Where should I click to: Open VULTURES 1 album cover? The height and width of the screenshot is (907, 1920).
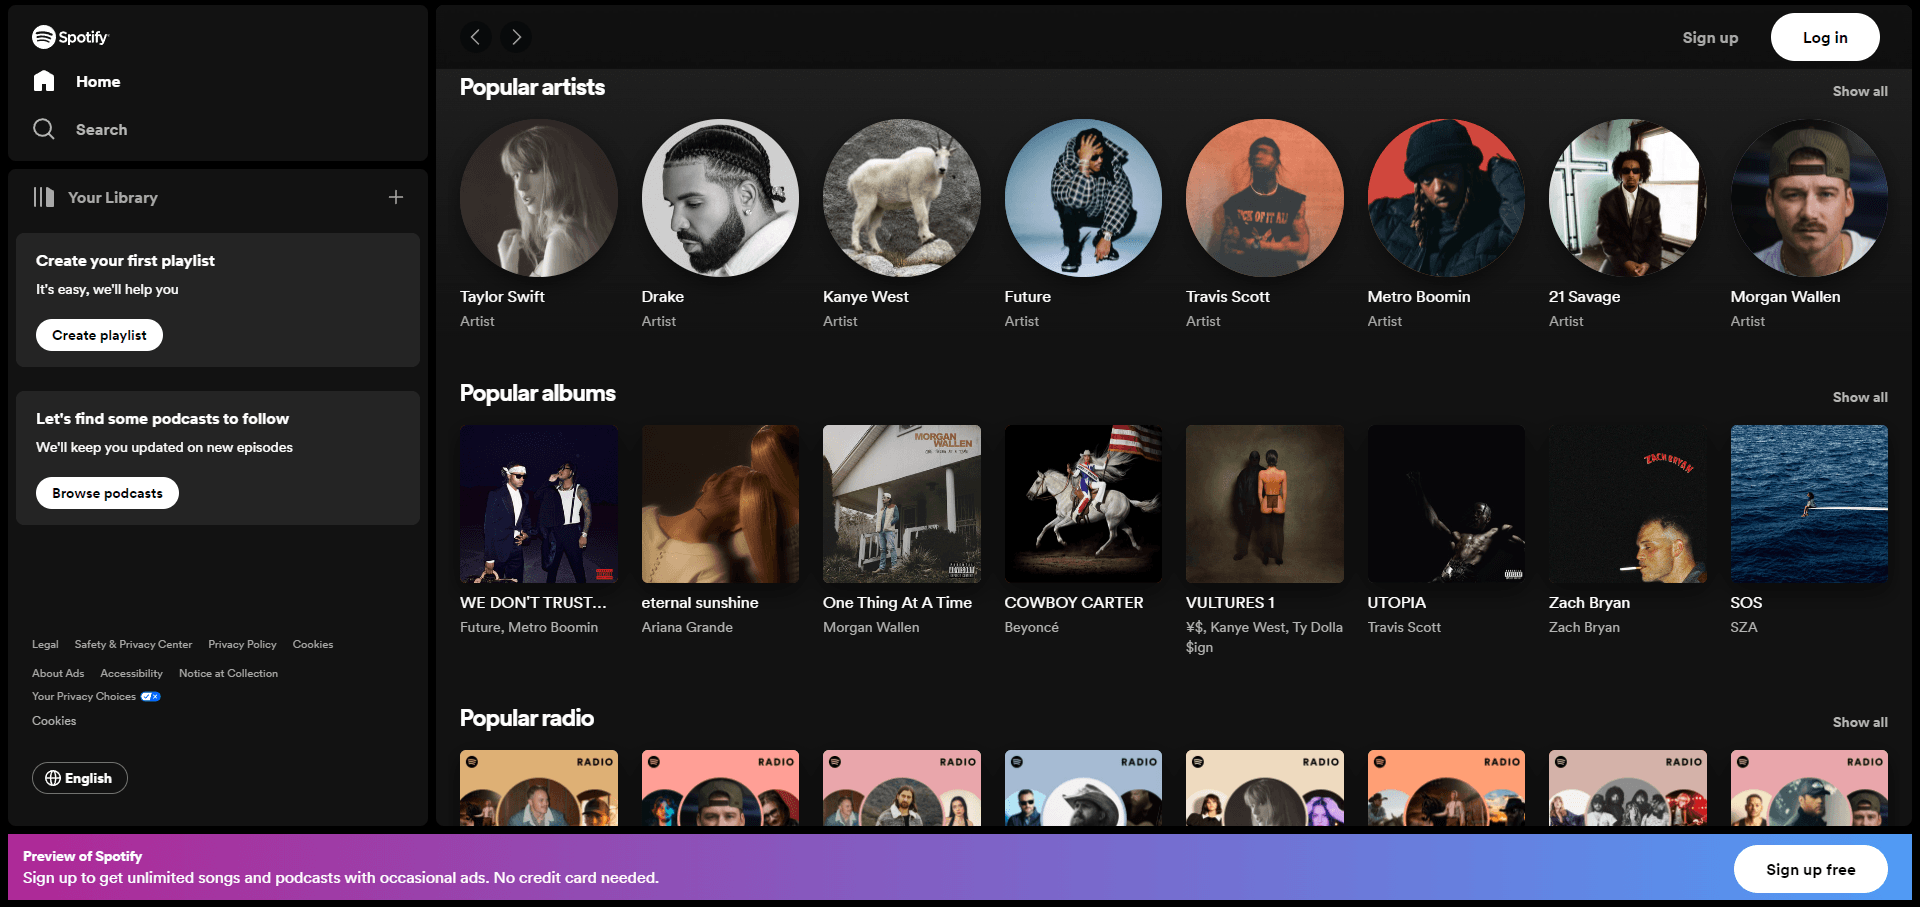coord(1265,504)
